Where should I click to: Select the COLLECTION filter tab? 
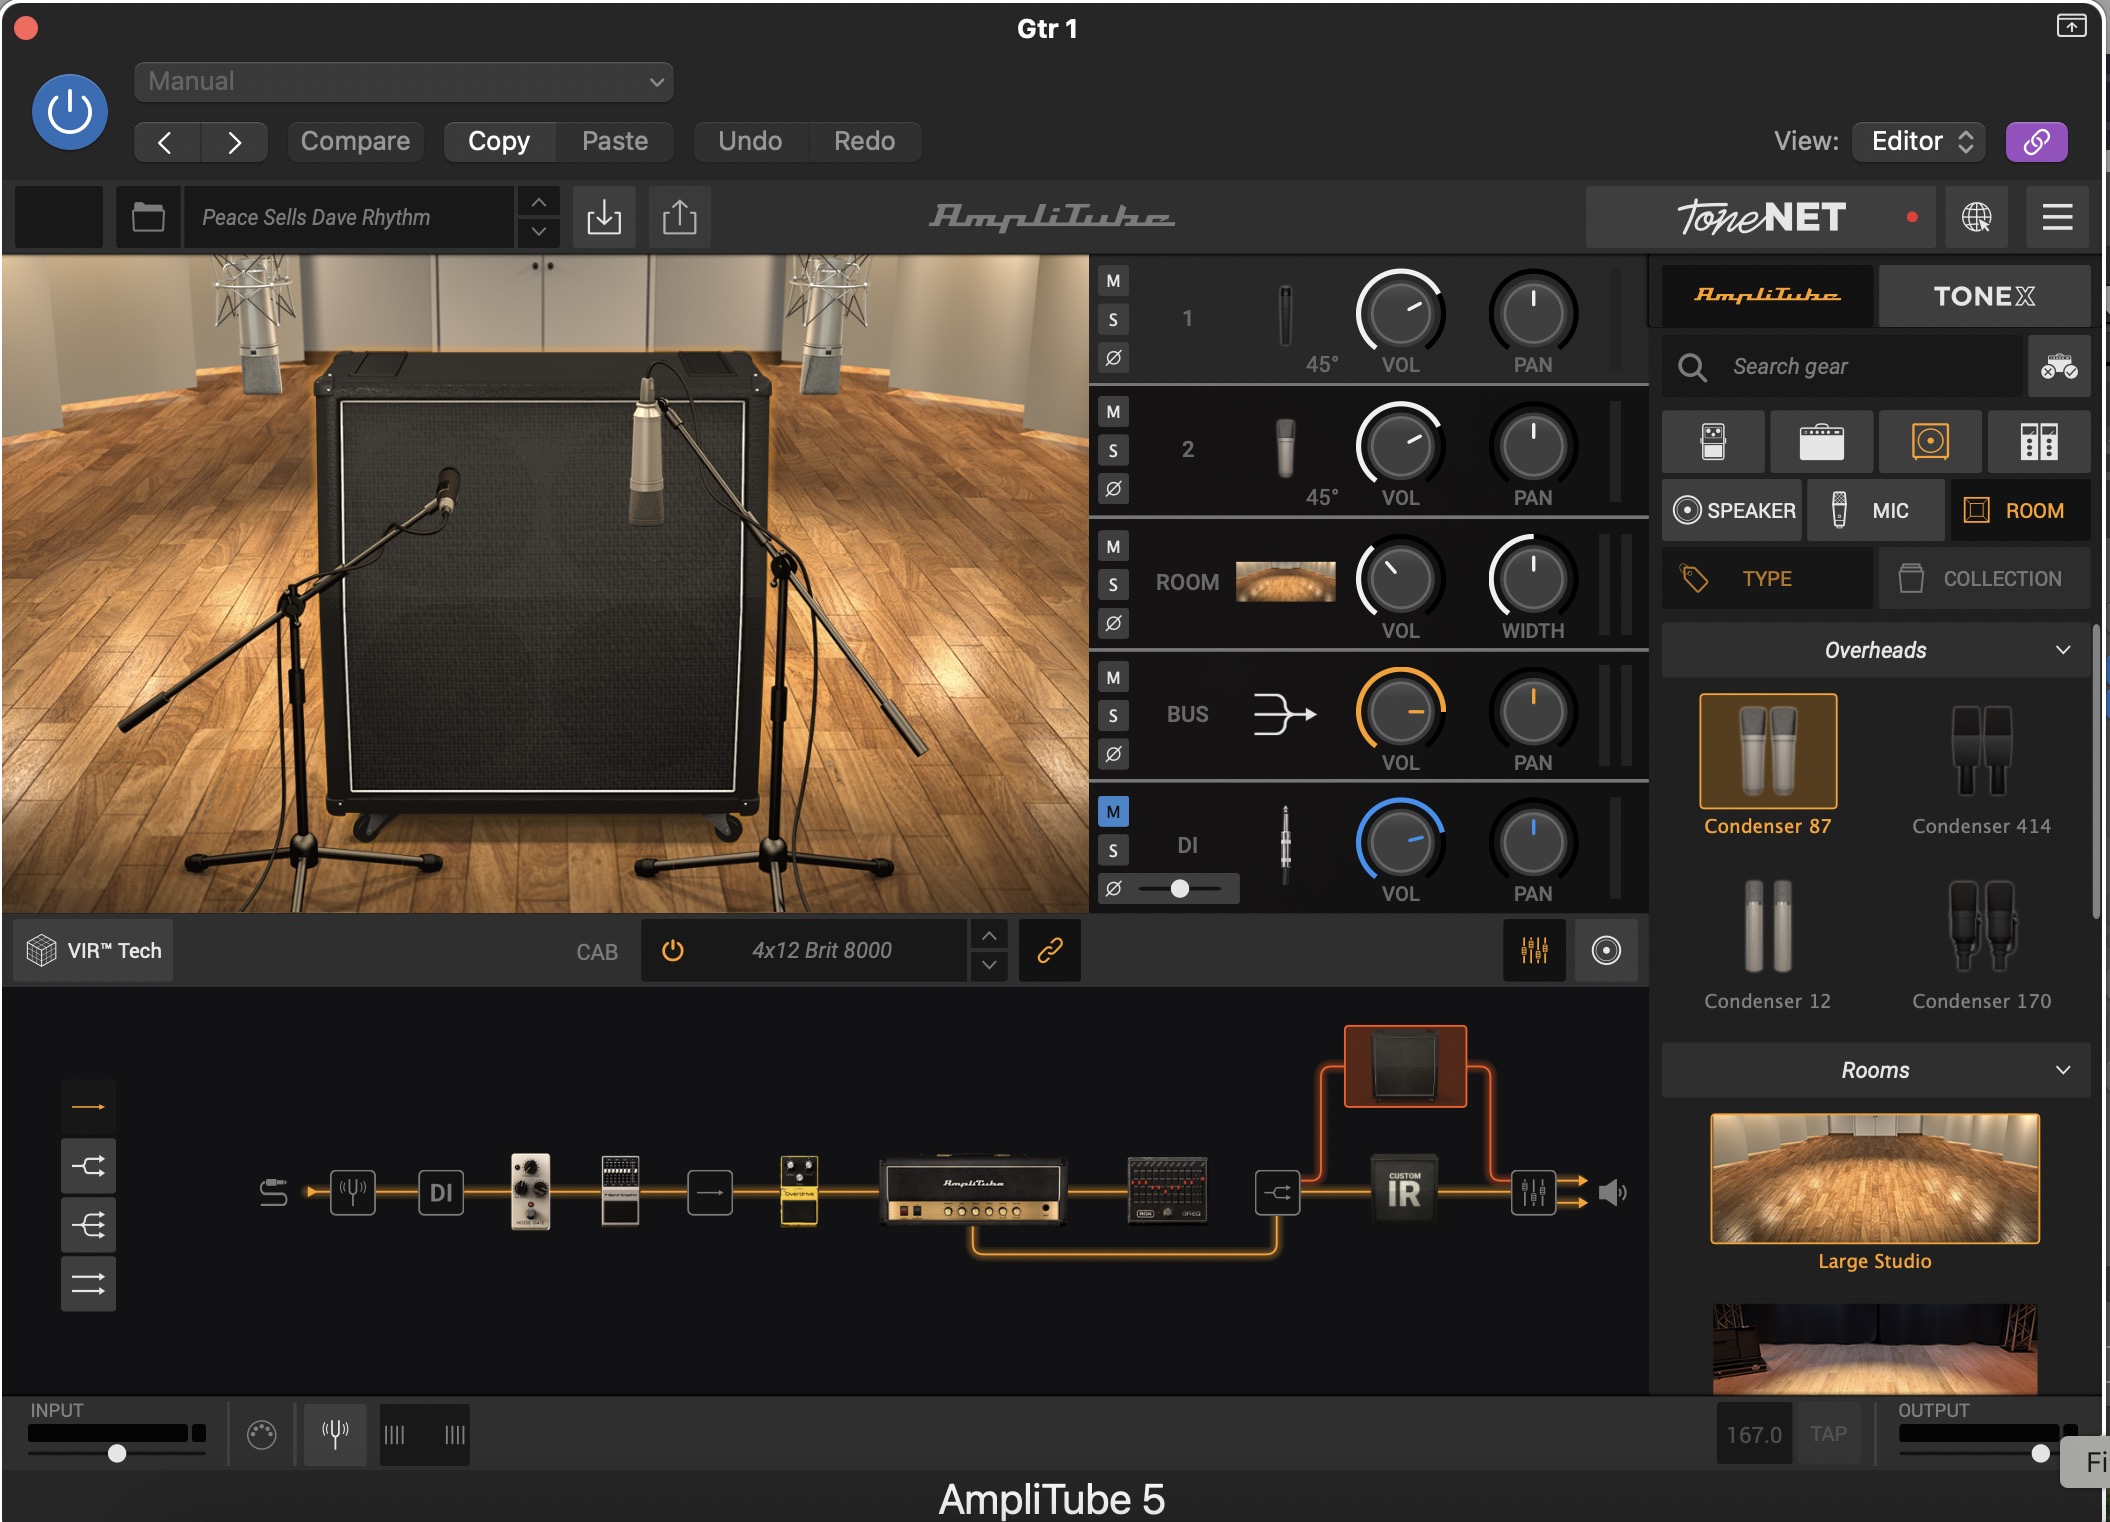1984,578
